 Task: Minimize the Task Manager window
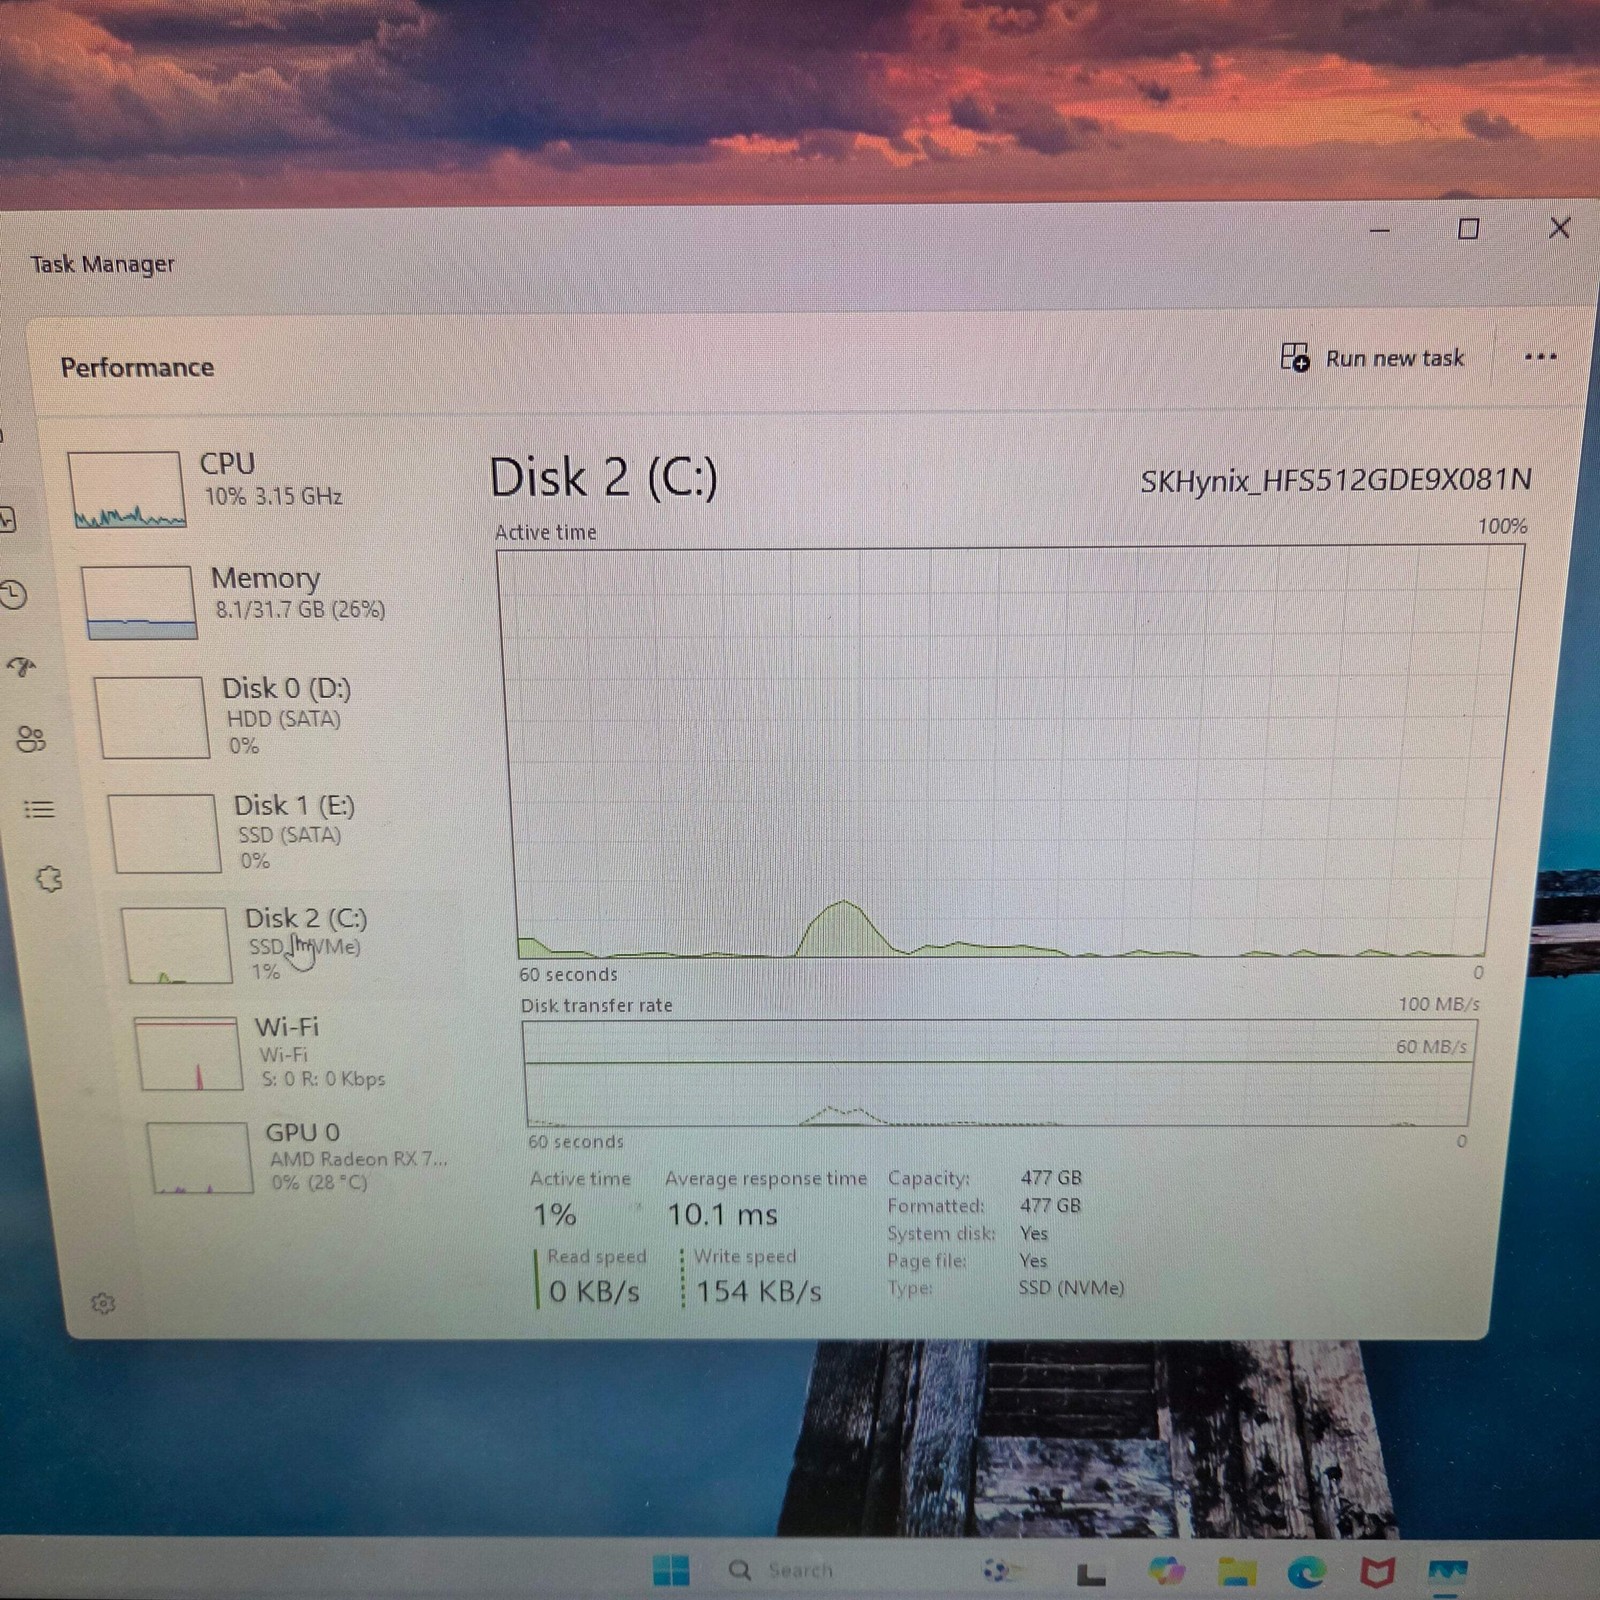(1380, 230)
